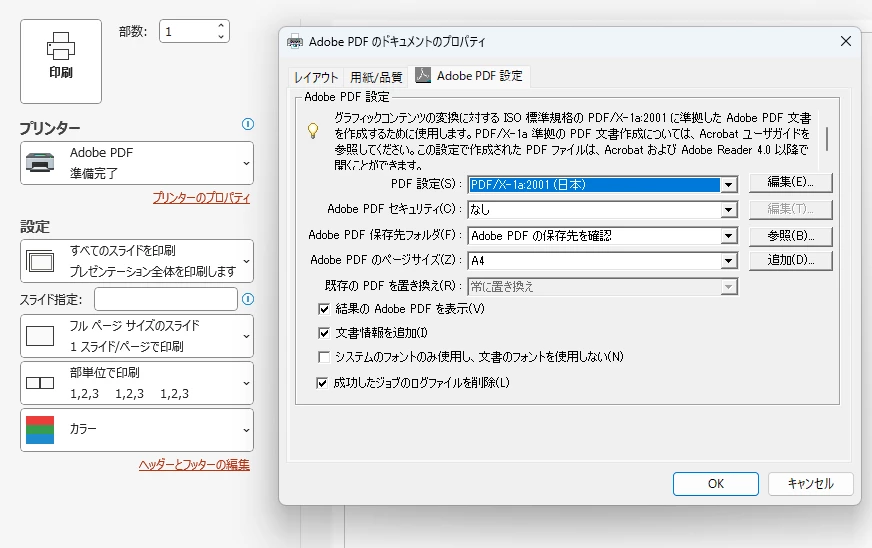The width and height of the screenshot is (872, 548).
Task: Toggle 成功したジョブのログファイルを削除 checkbox
Action: tap(322, 383)
